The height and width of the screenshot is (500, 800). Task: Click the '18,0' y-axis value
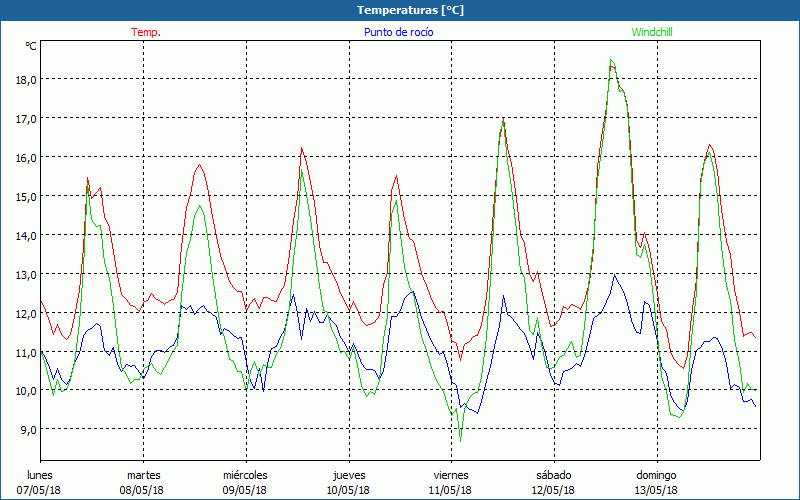click(x=27, y=80)
